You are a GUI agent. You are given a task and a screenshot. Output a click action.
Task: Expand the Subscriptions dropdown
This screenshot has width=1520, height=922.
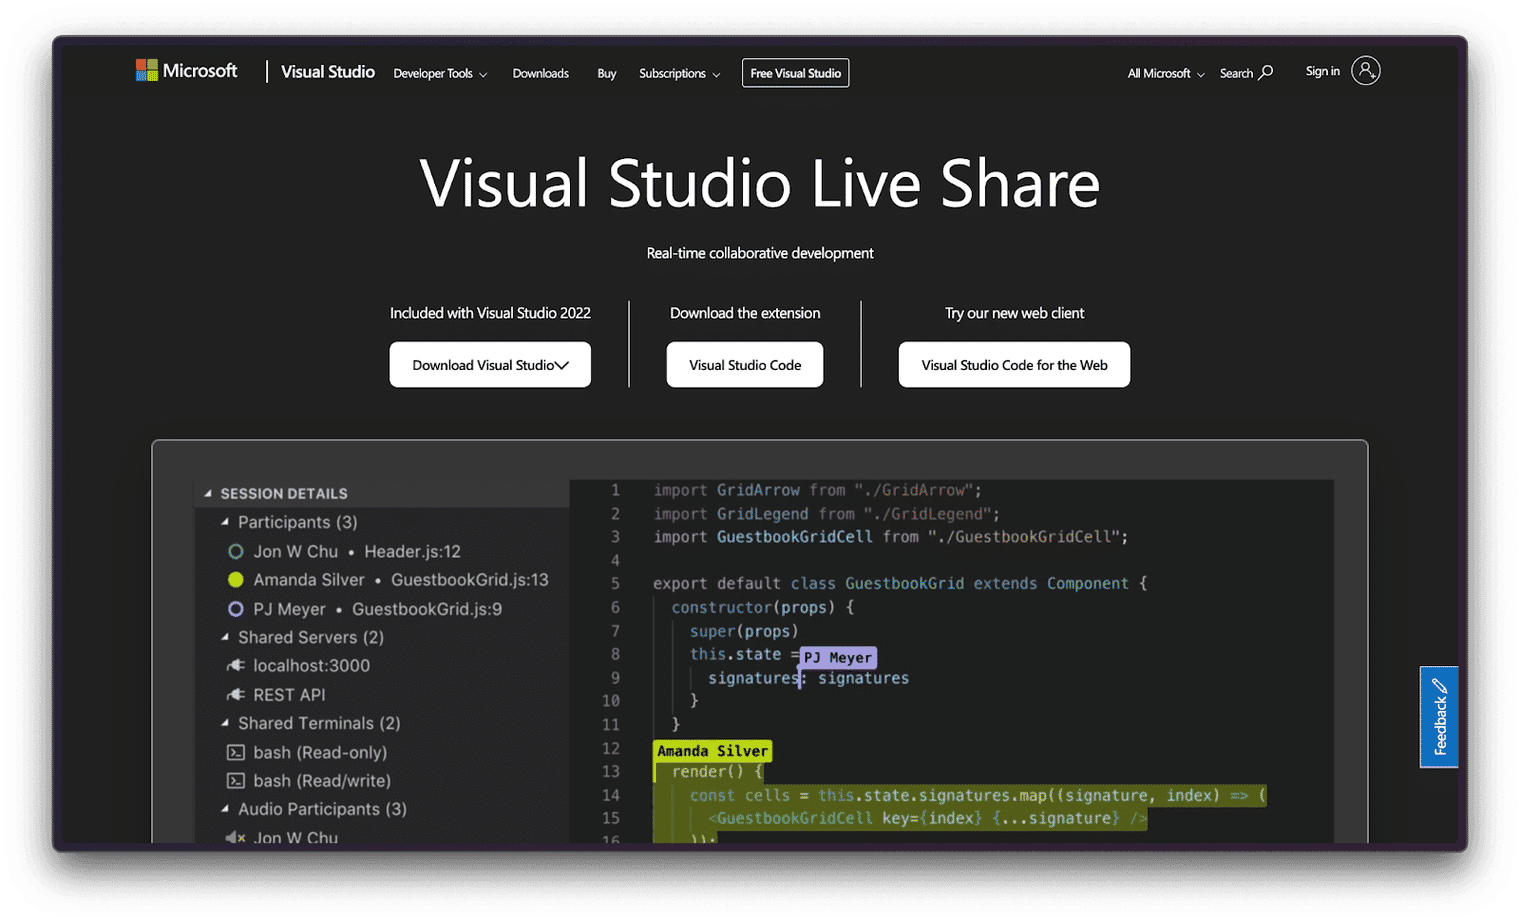pos(679,73)
